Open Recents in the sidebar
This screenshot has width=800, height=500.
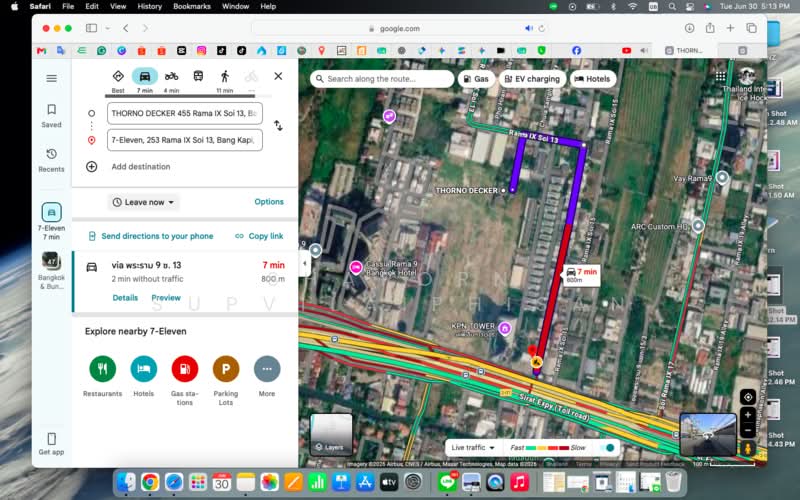(x=52, y=160)
